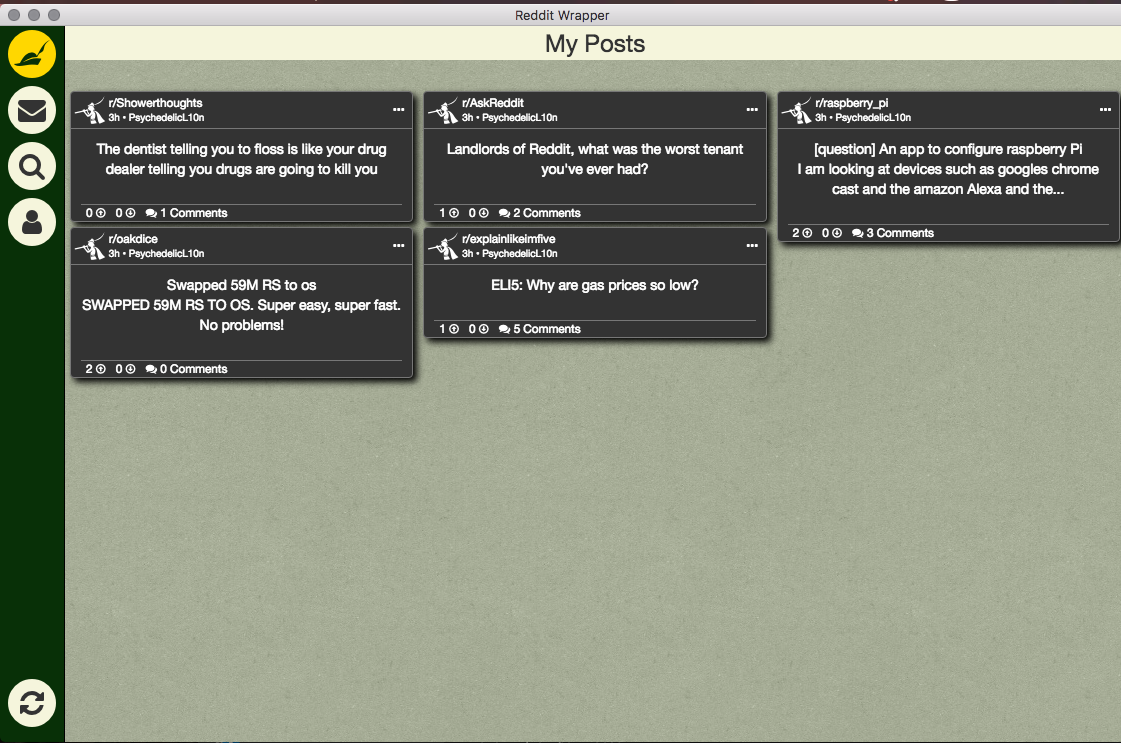Open options menu on r/AskReddit post

752,109
